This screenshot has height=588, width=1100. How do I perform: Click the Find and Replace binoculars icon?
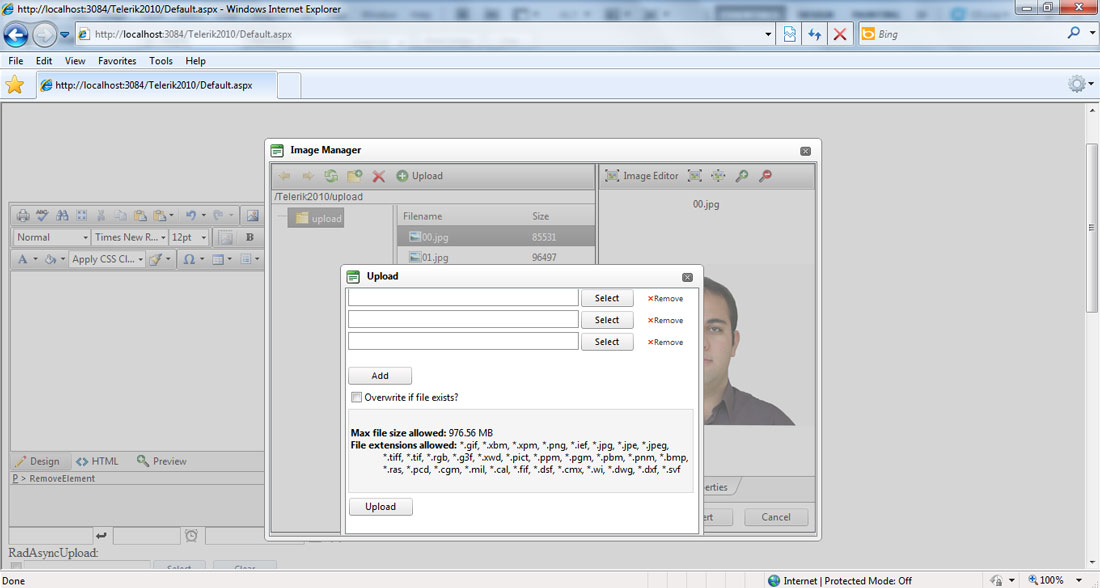62,215
